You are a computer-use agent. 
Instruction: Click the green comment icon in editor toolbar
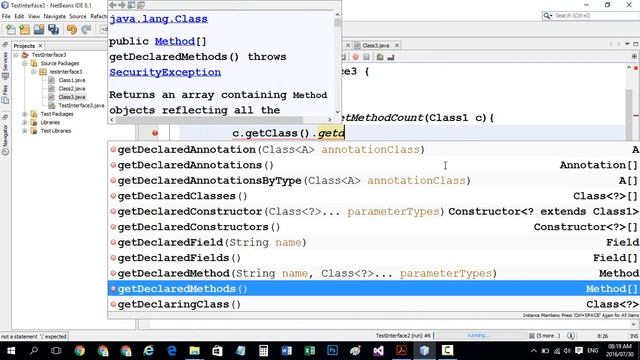point(380,57)
